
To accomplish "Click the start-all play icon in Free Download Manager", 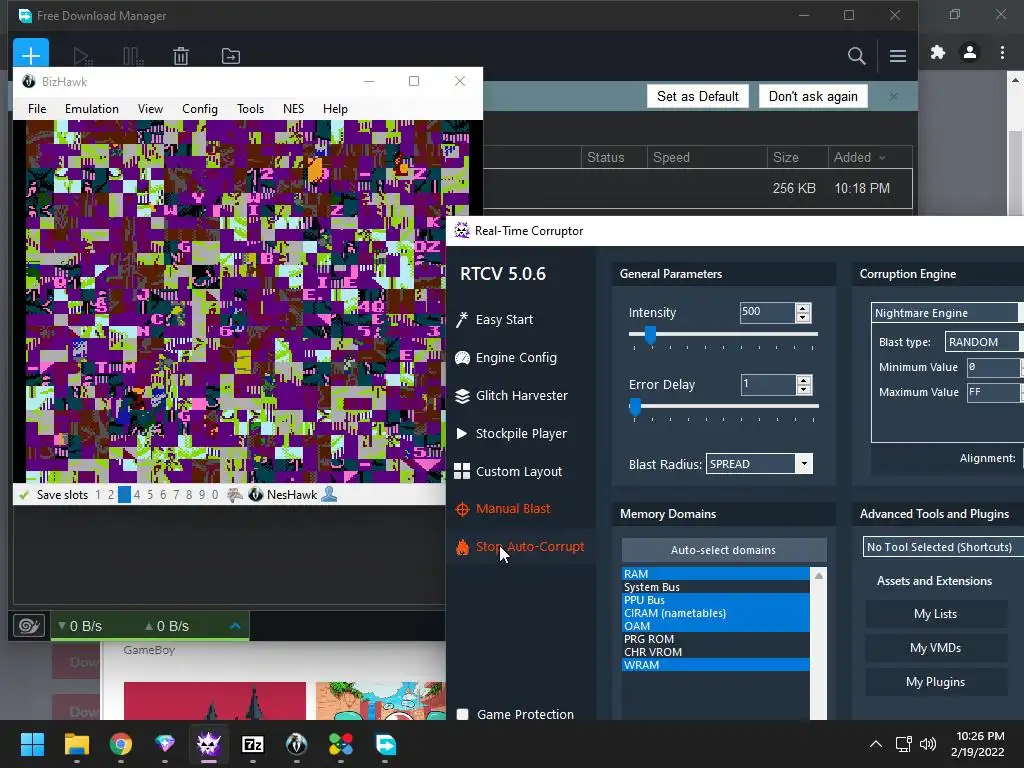I will [82, 56].
